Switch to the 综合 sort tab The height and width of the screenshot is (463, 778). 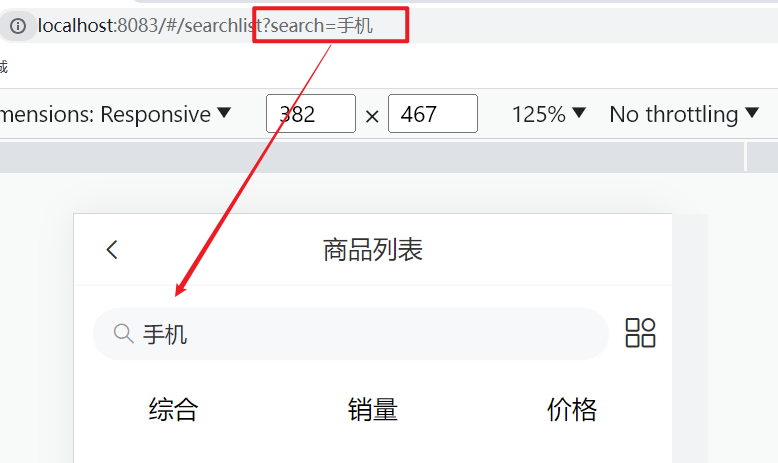click(x=173, y=409)
